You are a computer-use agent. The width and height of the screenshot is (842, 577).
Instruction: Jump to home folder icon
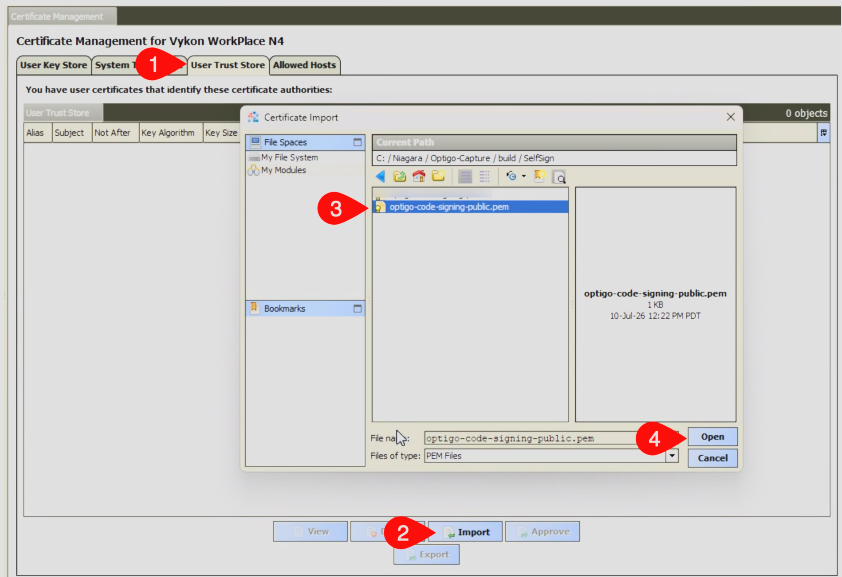[x=419, y=176]
